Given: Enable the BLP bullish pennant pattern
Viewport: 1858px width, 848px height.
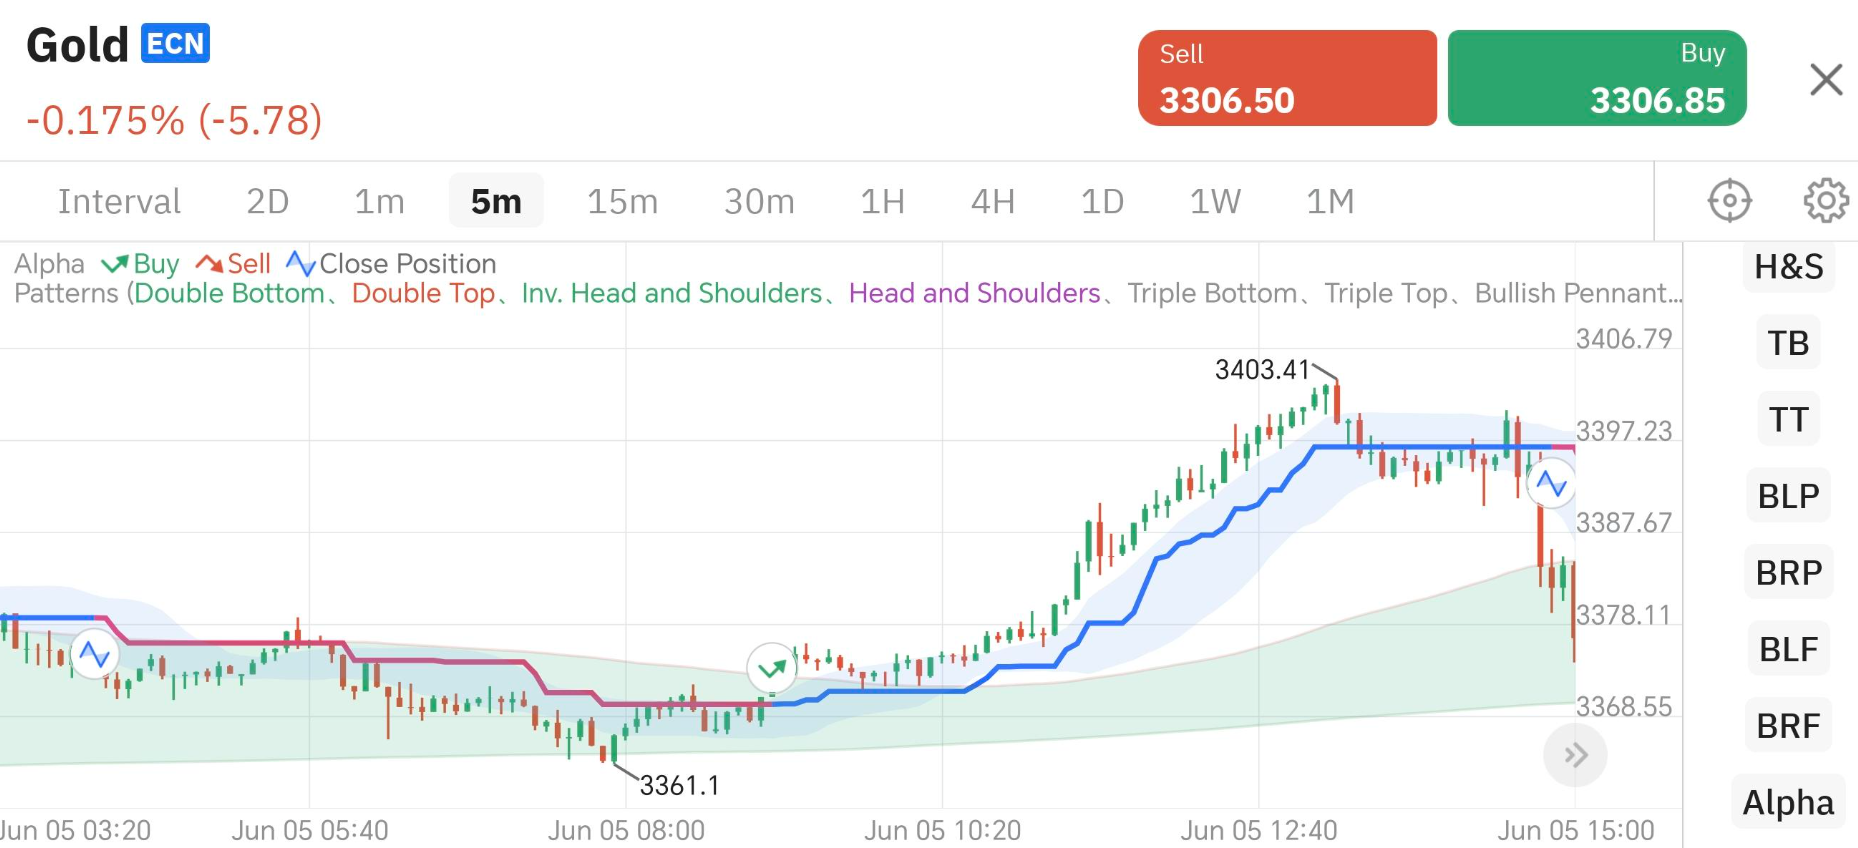Looking at the screenshot, I should 1788,496.
